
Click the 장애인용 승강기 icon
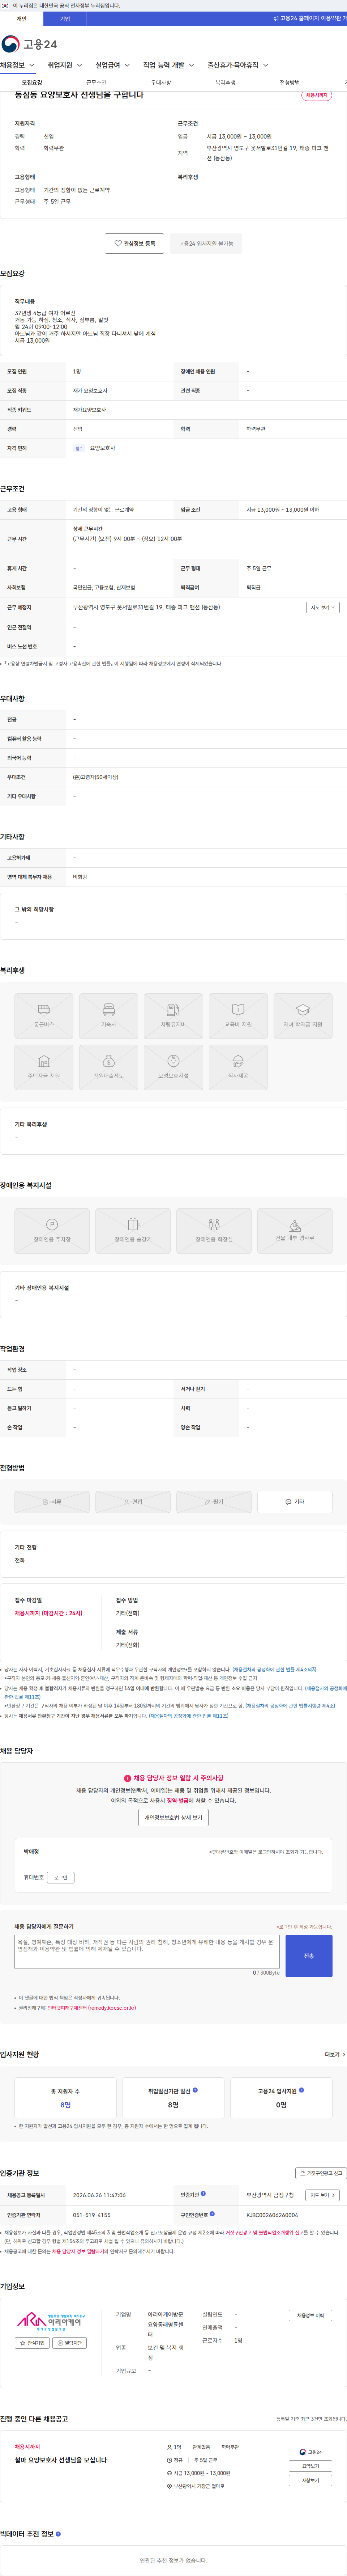coord(133,1231)
